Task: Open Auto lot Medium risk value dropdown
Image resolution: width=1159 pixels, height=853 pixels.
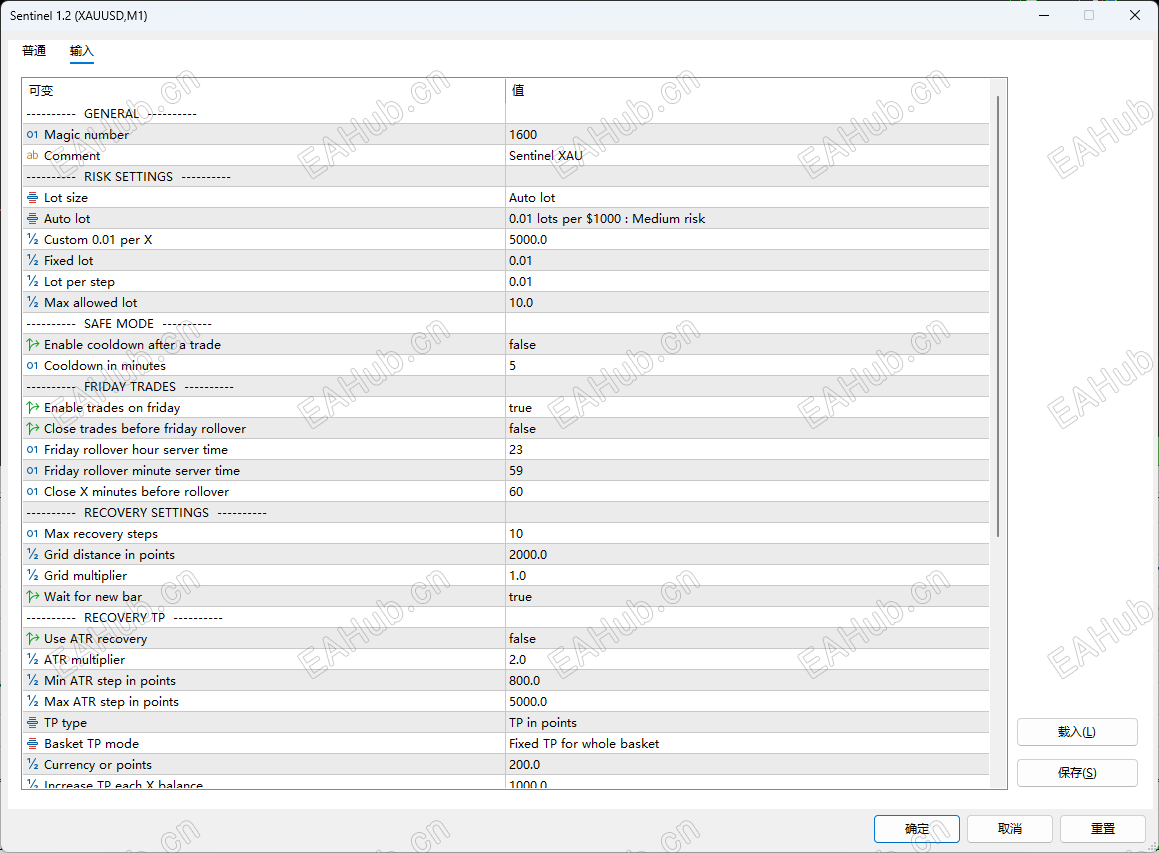Action: click(747, 219)
